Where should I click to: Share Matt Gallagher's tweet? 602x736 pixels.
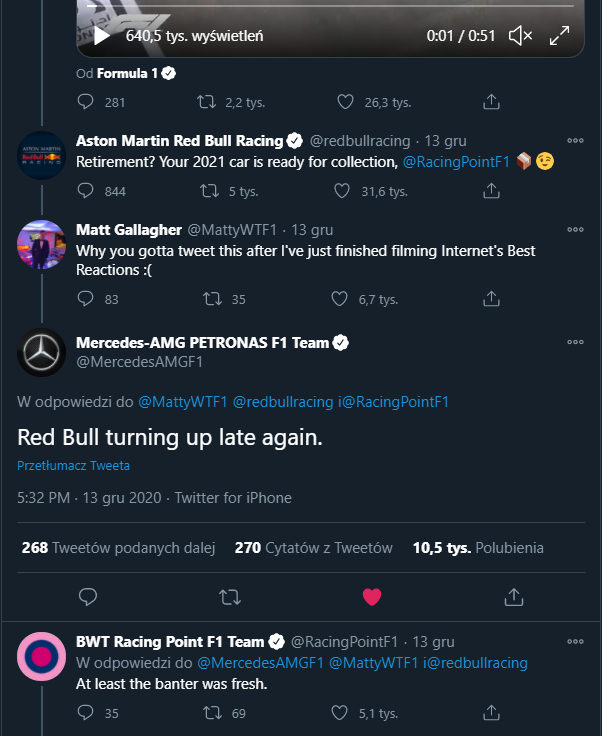tap(492, 298)
